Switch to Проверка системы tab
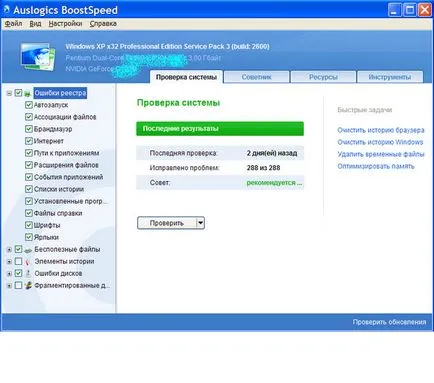 (x=186, y=77)
